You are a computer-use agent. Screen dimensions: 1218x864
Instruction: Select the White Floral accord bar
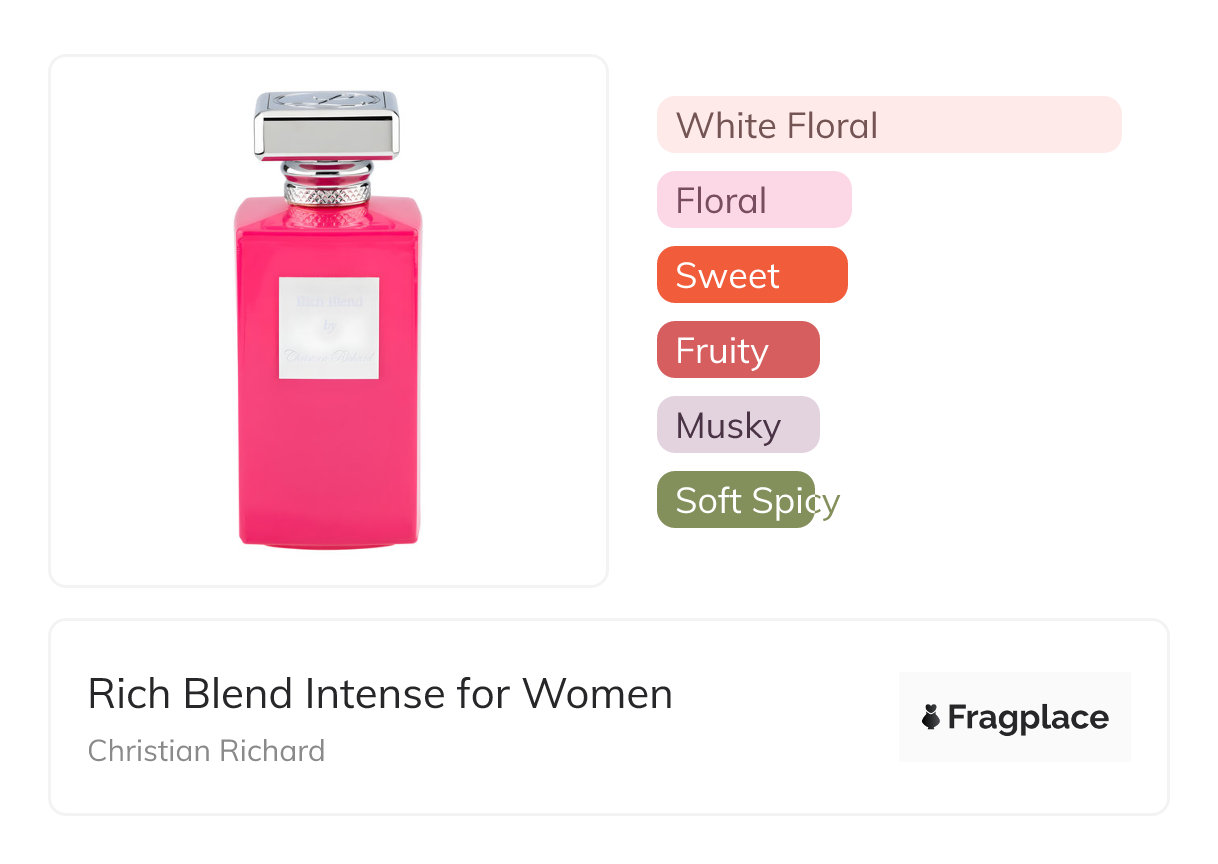tap(888, 125)
